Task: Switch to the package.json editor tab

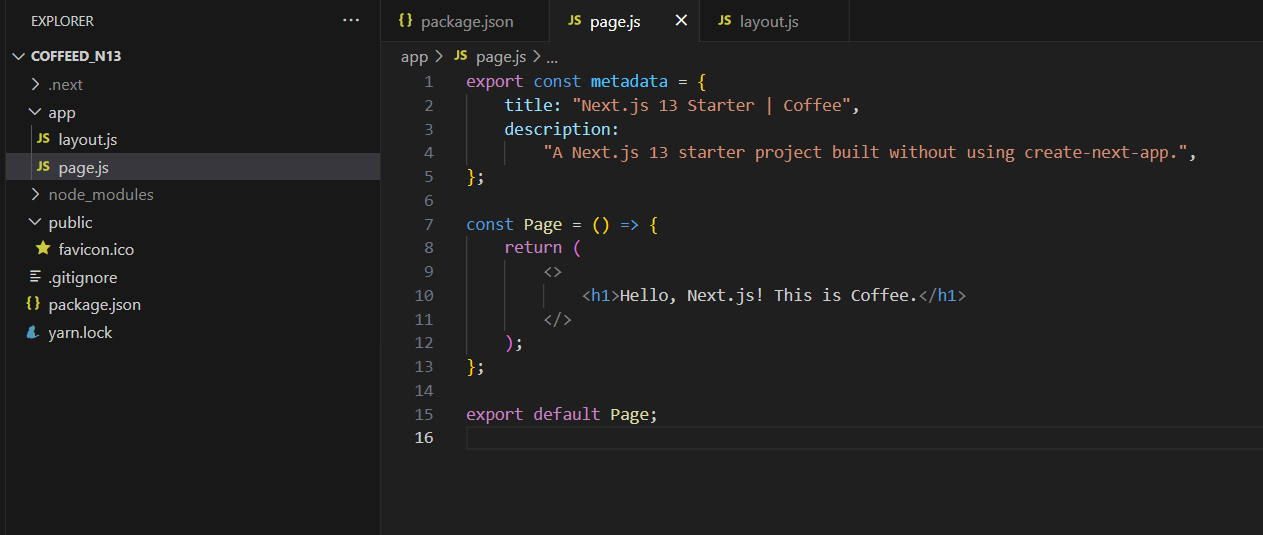Action: [465, 21]
